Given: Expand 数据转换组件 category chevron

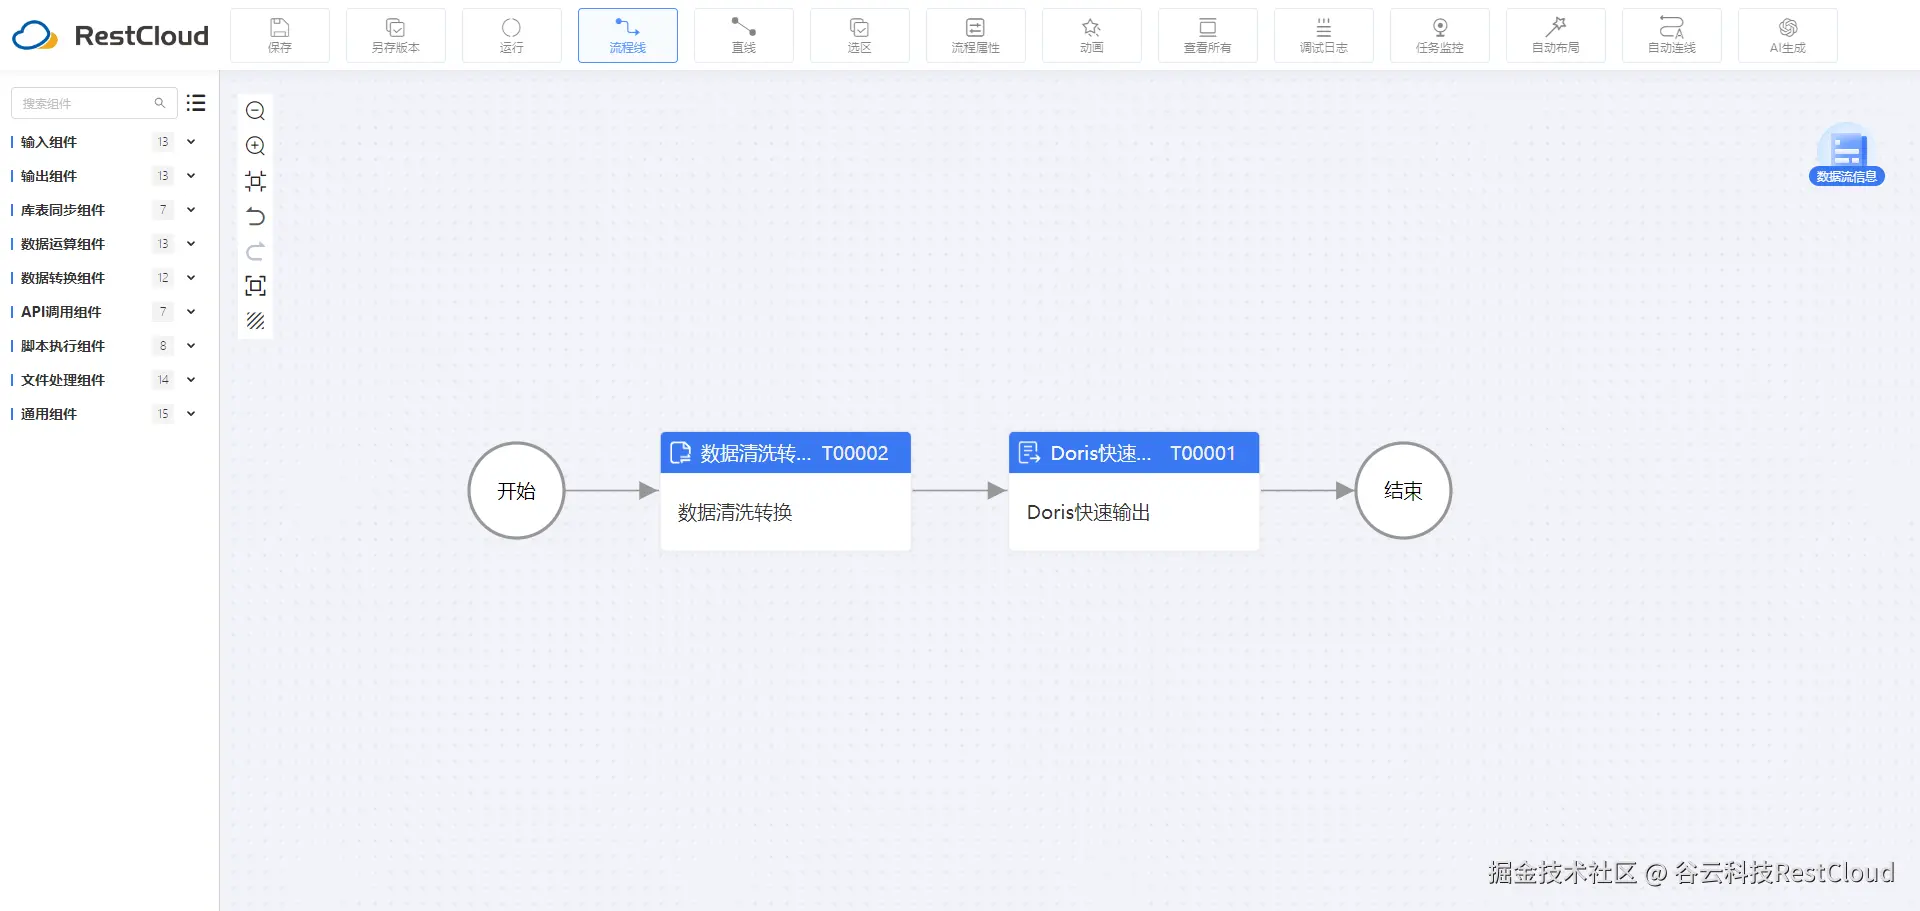Looking at the screenshot, I should [x=191, y=278].
